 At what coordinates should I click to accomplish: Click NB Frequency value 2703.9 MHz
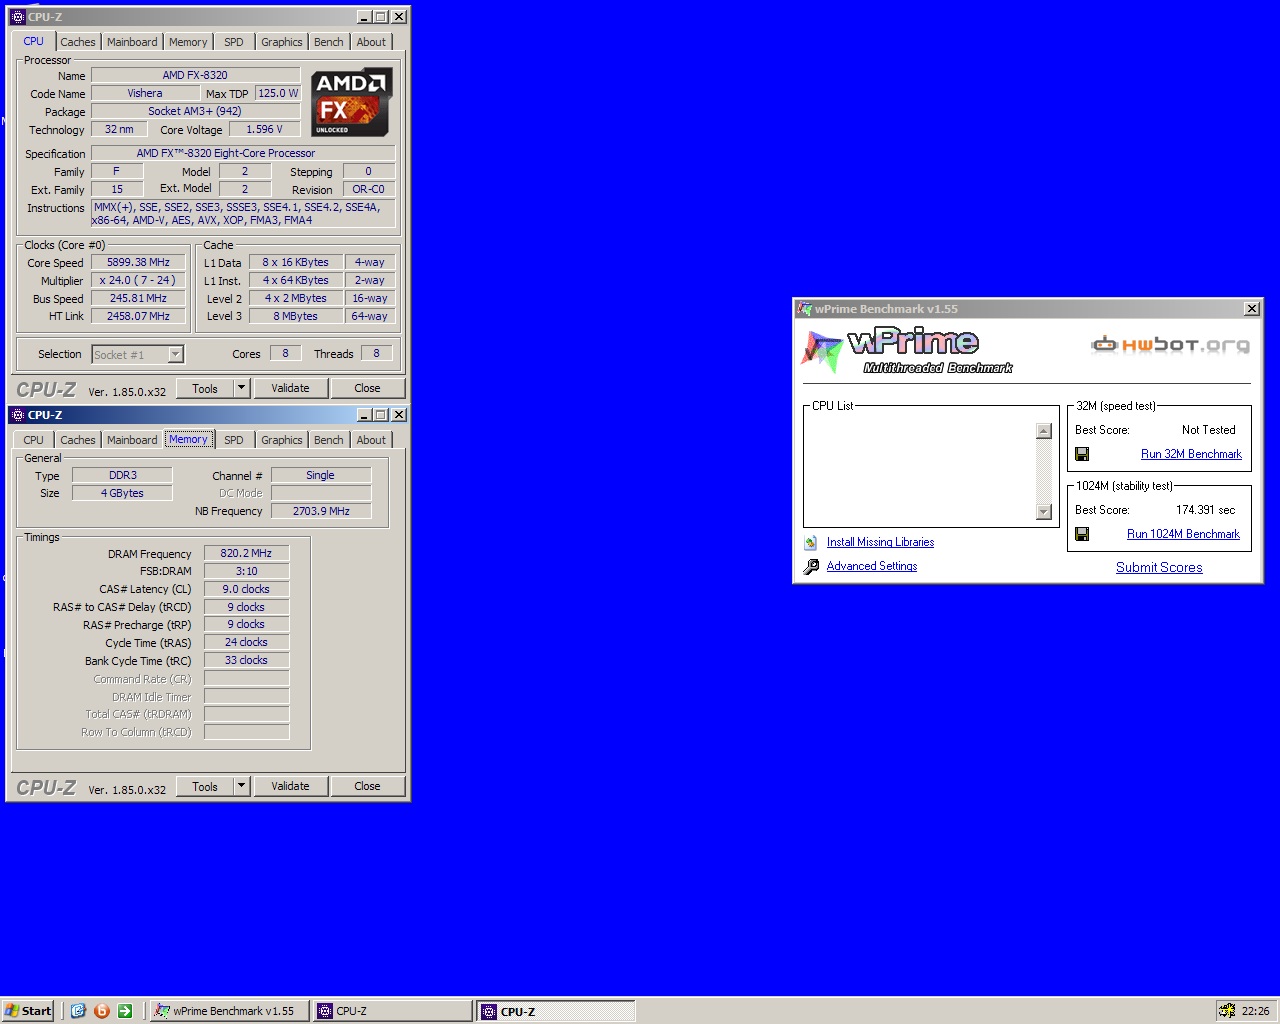(321, 511)
